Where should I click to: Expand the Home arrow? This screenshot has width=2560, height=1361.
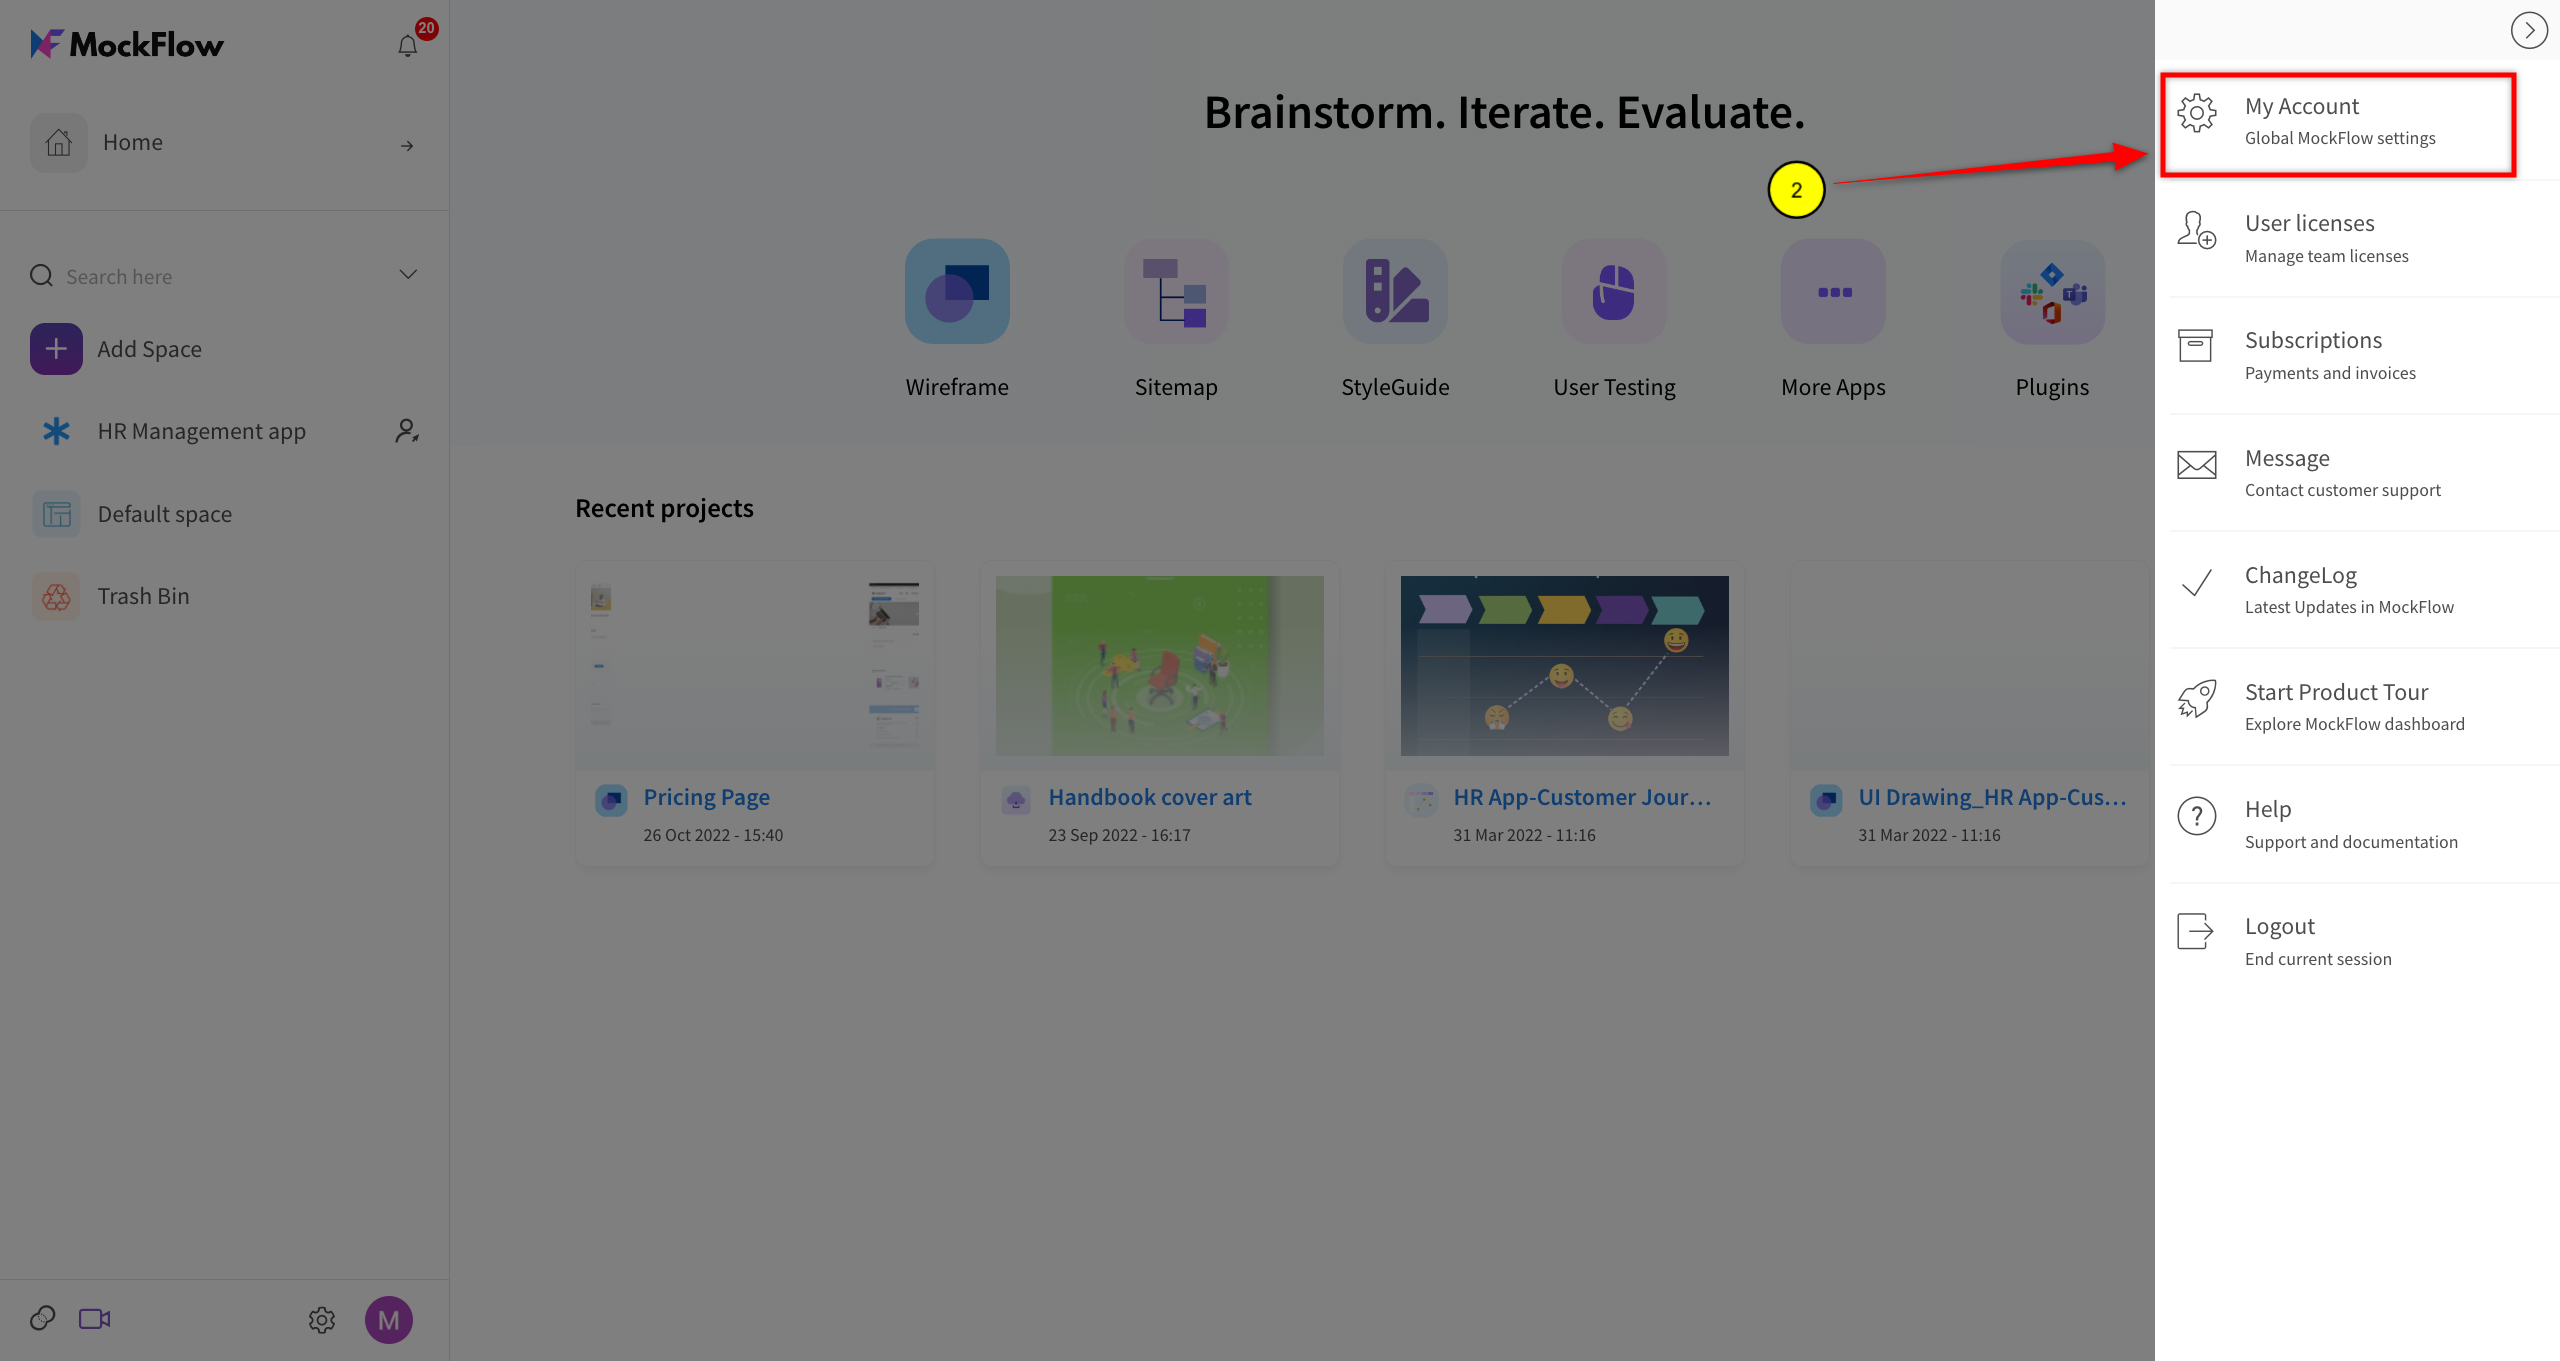coord(407,146)
